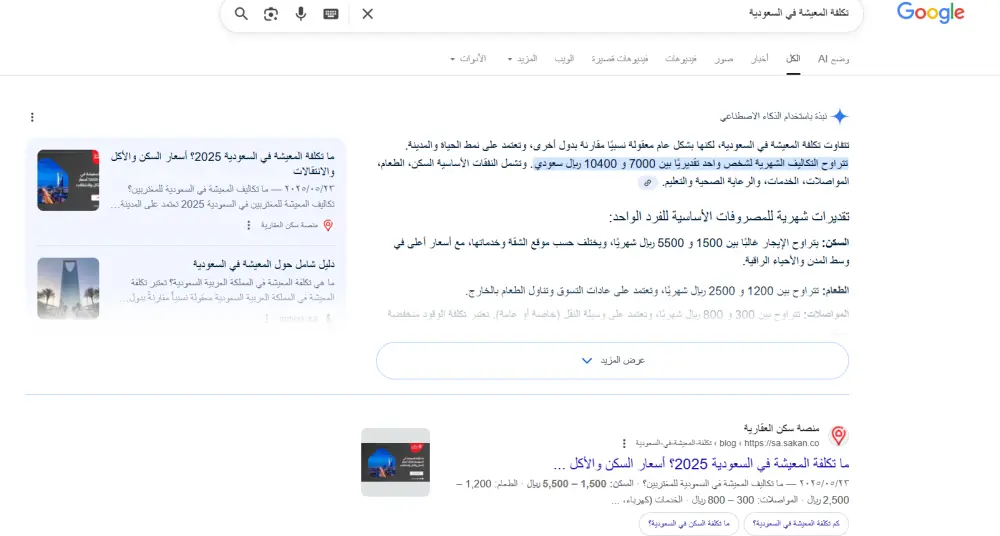Click the AI overview sparkle icon
This screenshot has height=536, width=1000.
840,116
